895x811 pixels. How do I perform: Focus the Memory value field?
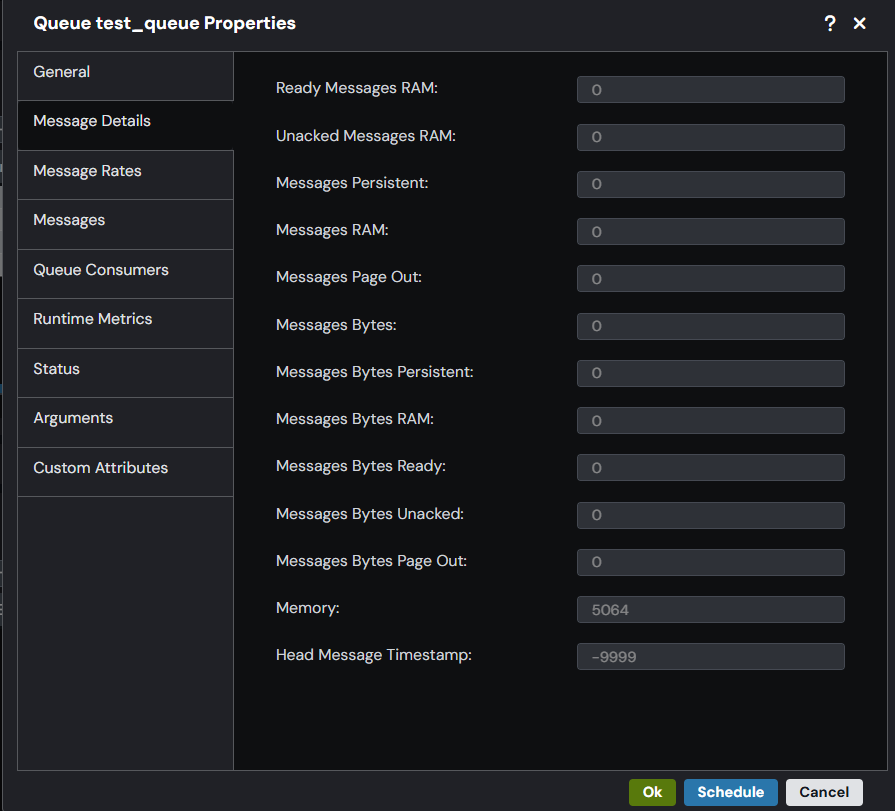point(711,610)
